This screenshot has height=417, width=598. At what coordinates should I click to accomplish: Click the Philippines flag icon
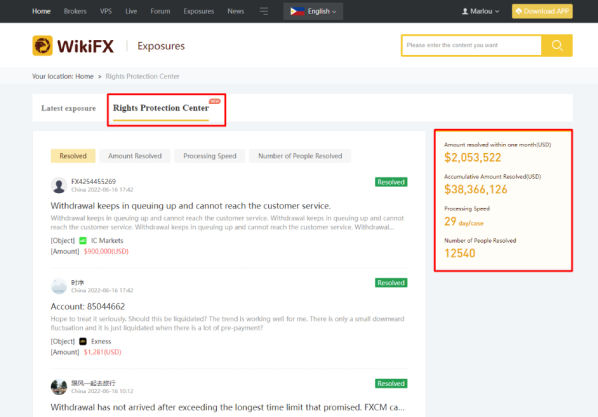pos(297,11)
